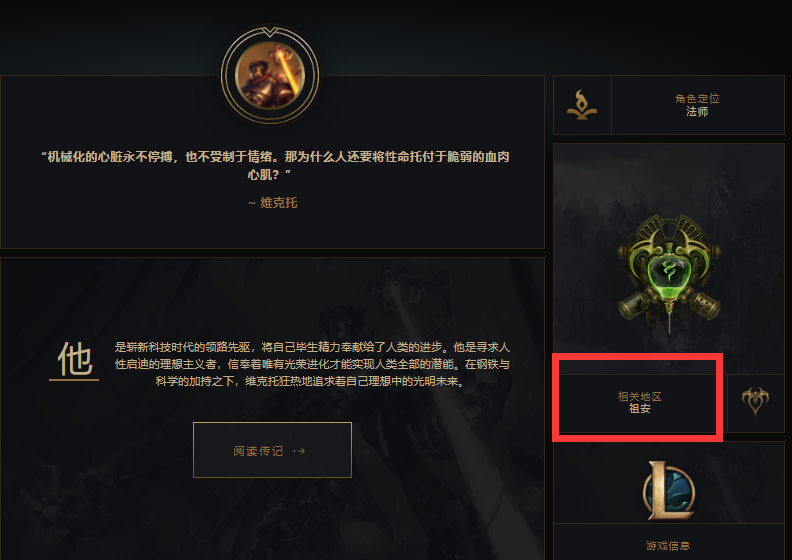This screenshot has width=792, height=560.
Task: Open the 祖安 region link
Action: [x=639, y=409]
